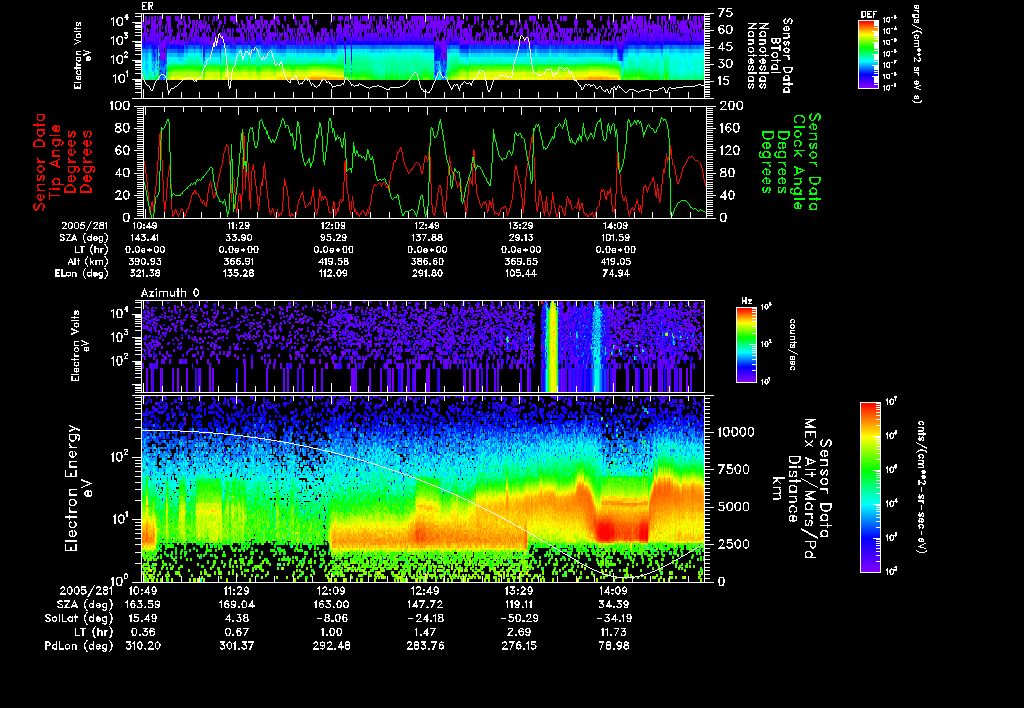Click the ELon value 74.94
1024x708 pixels.
tap(615, 273)
